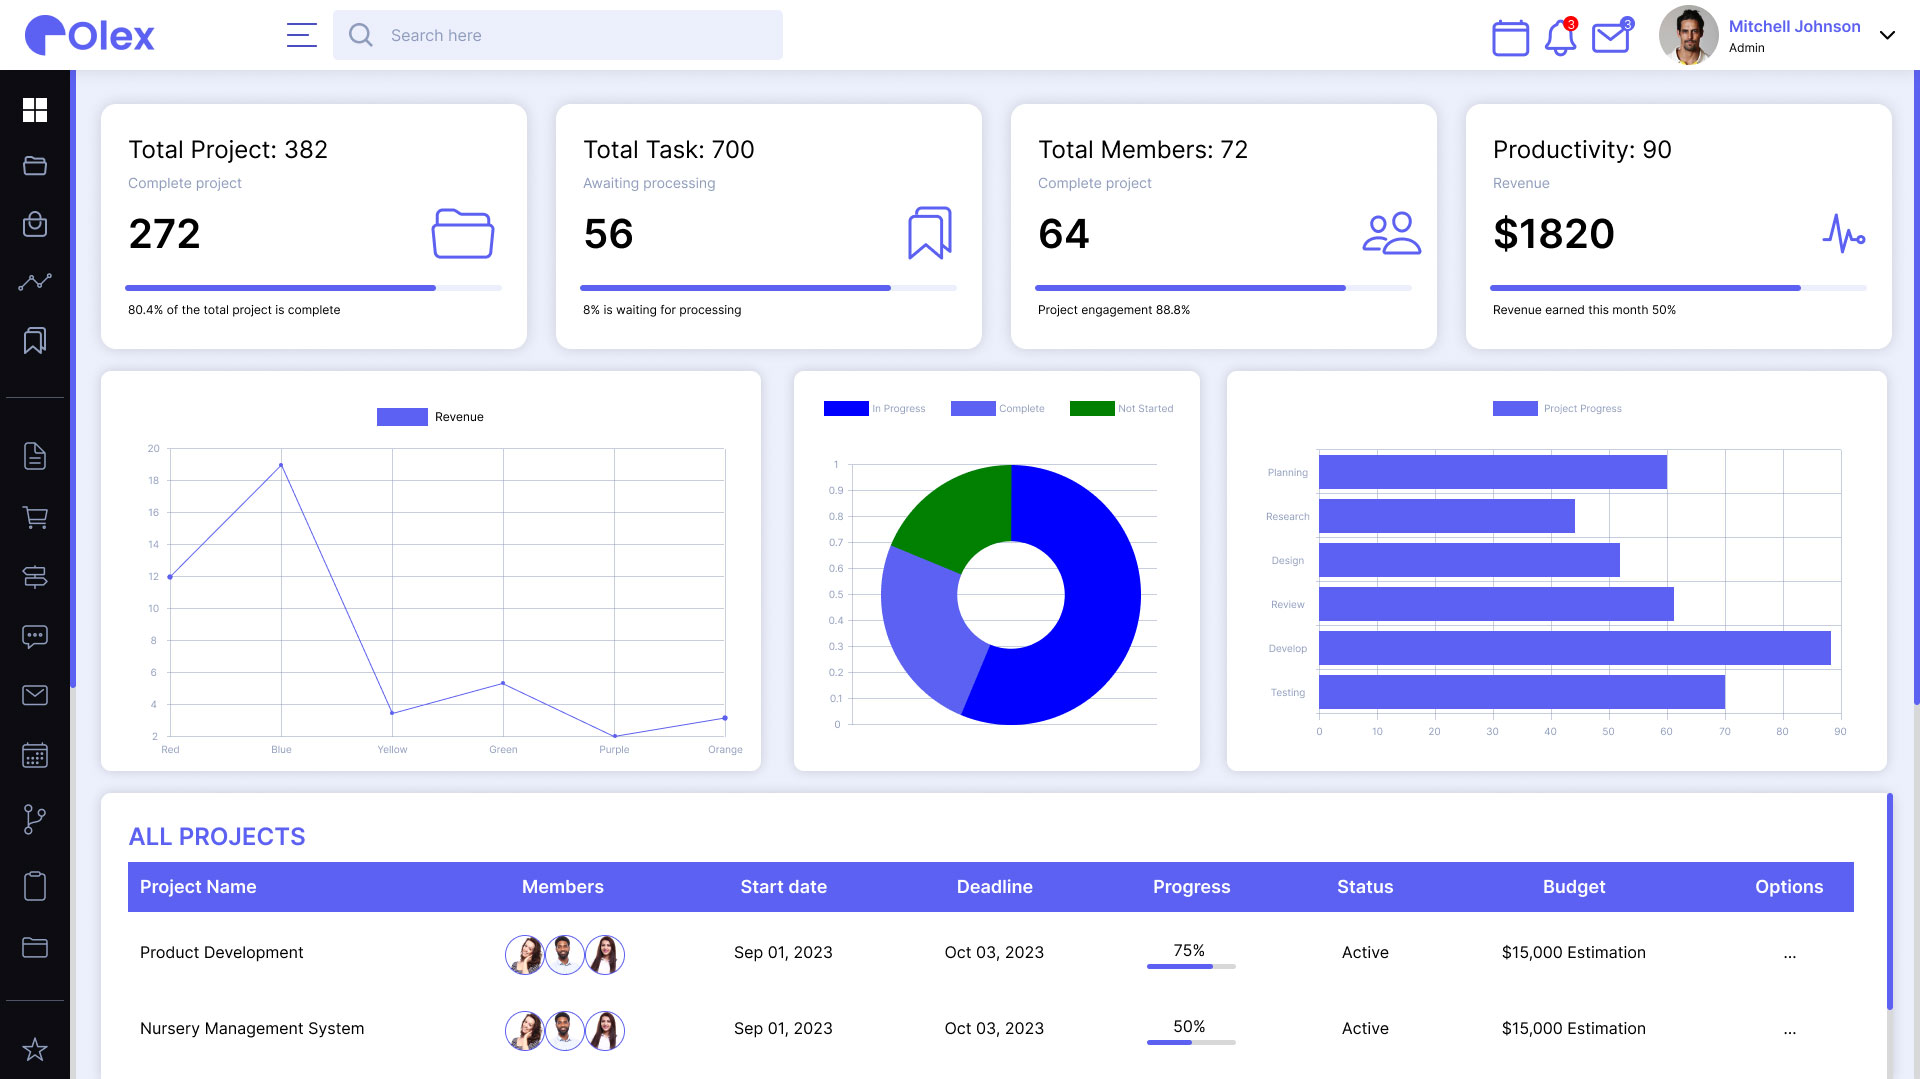1920x1079 pixels.
Task: Expand Mitchell Johnson profile dropdown arrow
Action: pyautogui.click(x=1887, y=35)
